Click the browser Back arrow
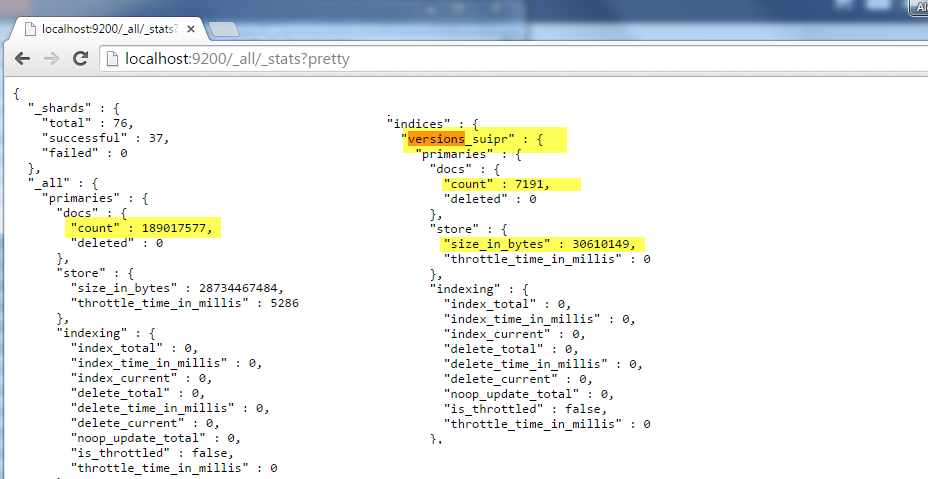The image size is (928, 479). pos(22,59)
